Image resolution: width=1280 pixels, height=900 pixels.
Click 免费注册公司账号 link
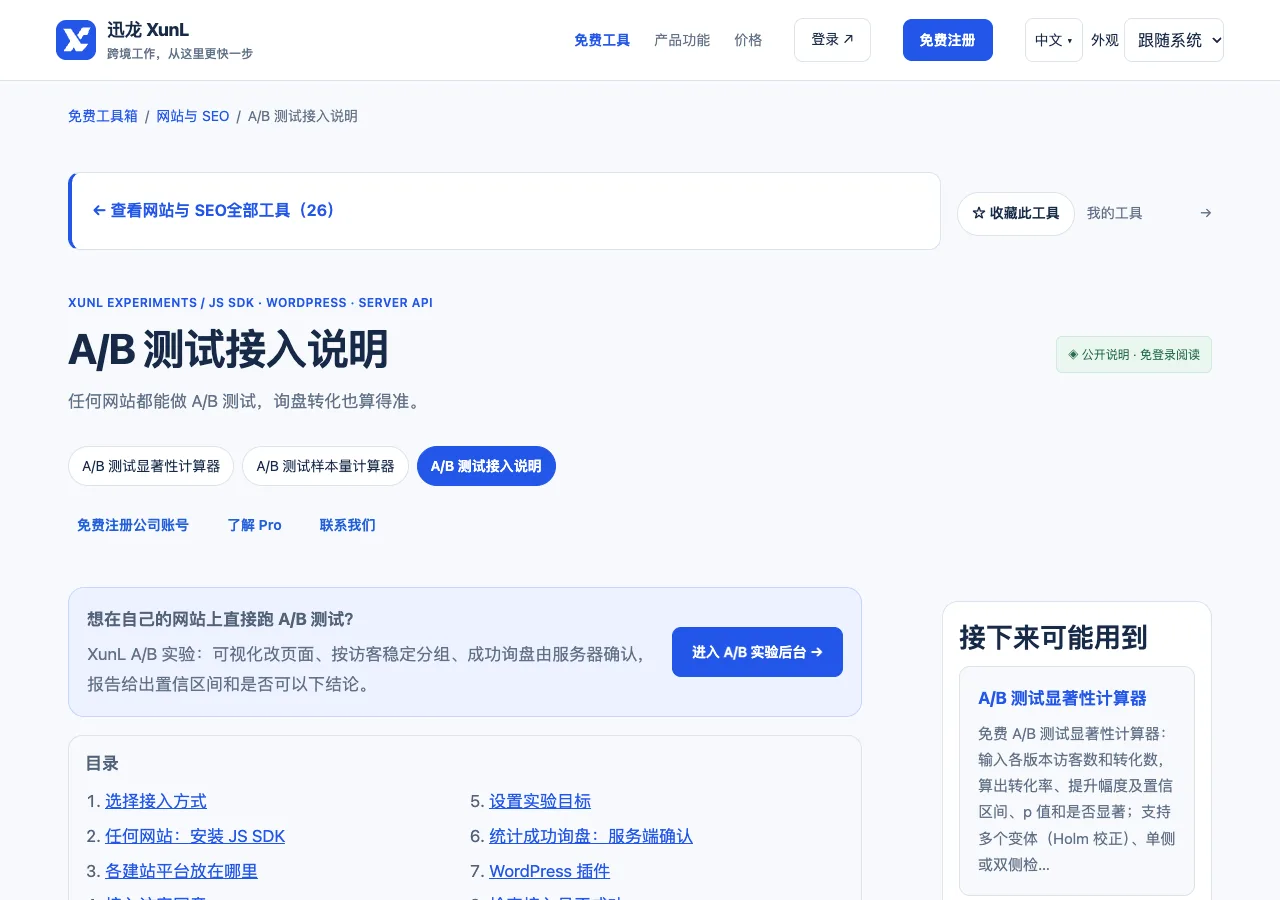pos(133,525)
